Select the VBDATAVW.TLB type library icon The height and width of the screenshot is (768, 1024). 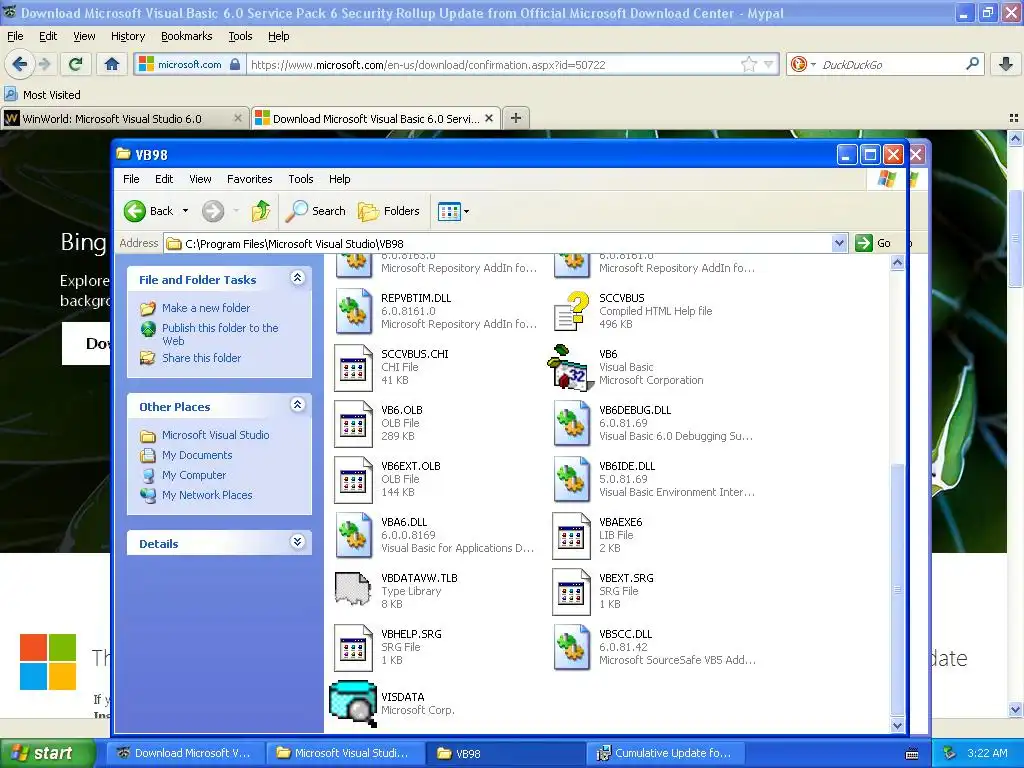353,588
